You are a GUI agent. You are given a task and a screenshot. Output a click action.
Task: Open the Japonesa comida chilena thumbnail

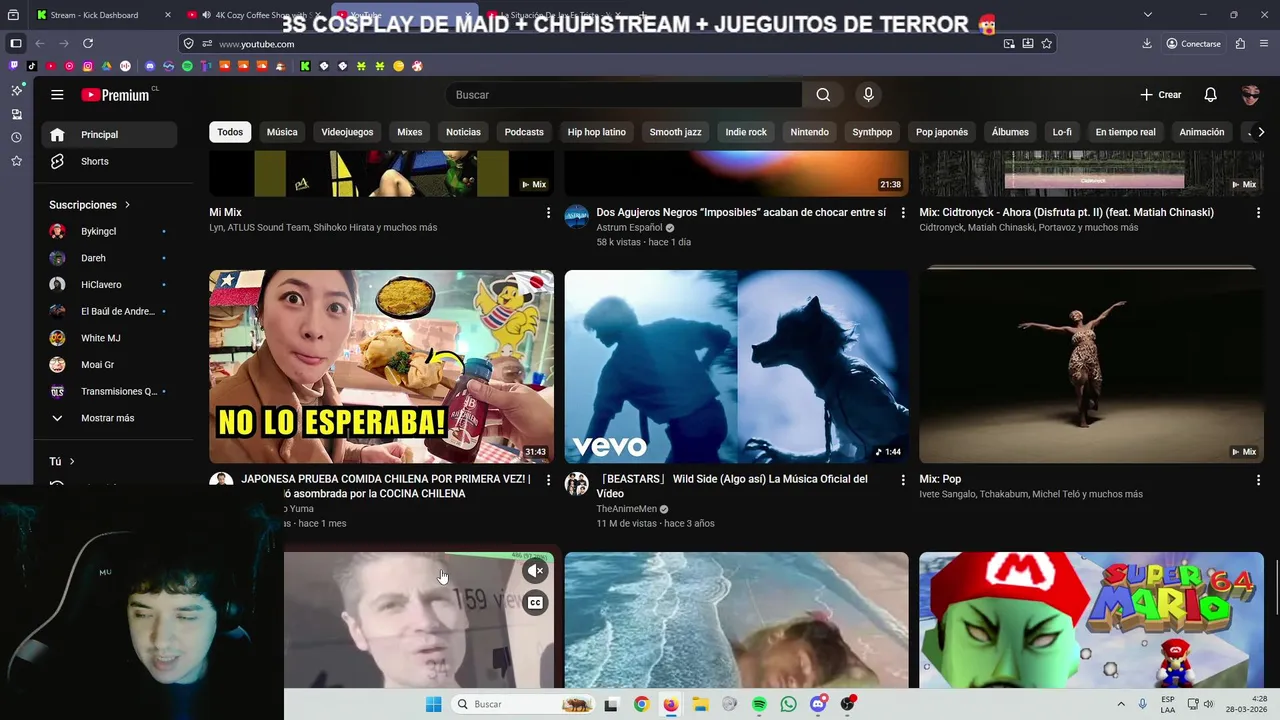tap(381, 367)
